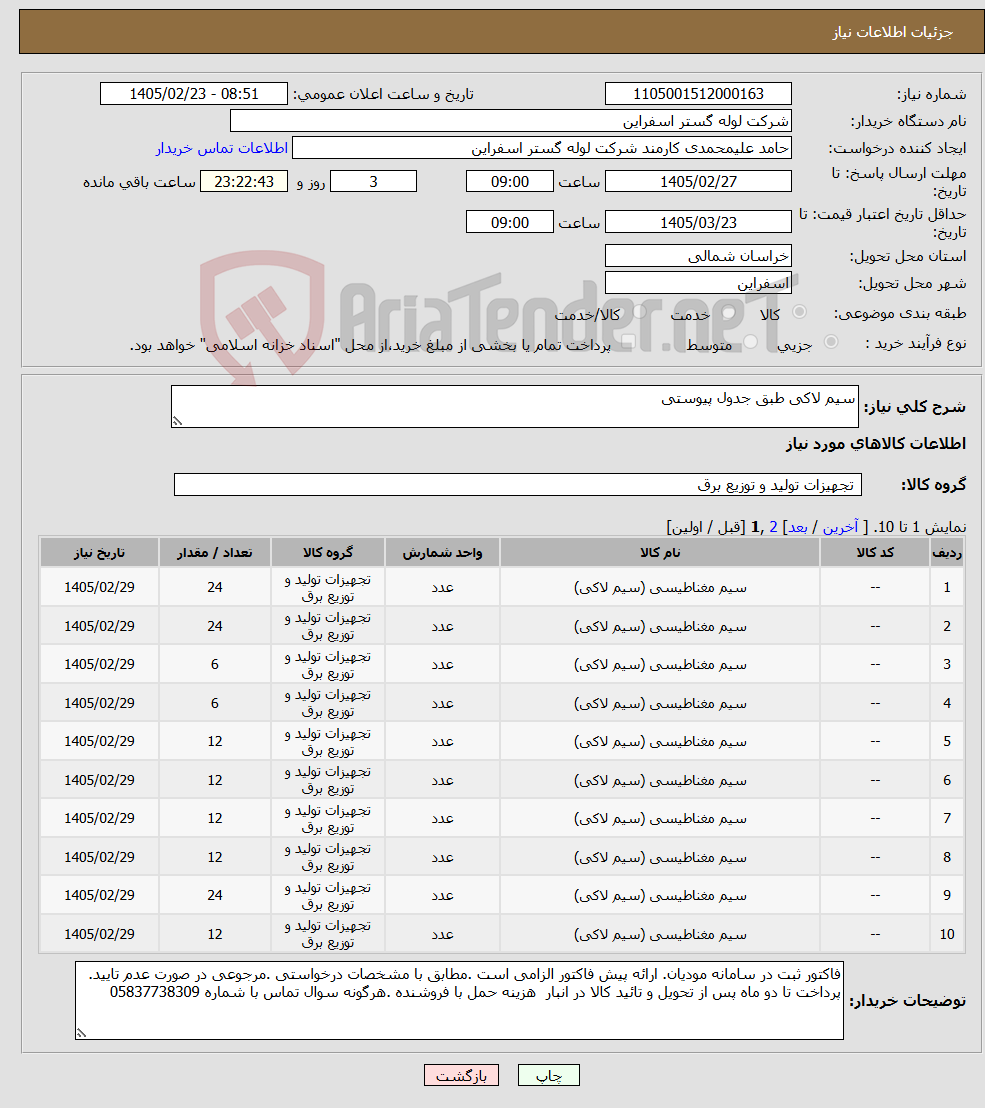Click the buyer organization name field

pyautogui.click(x=510, y=121)
